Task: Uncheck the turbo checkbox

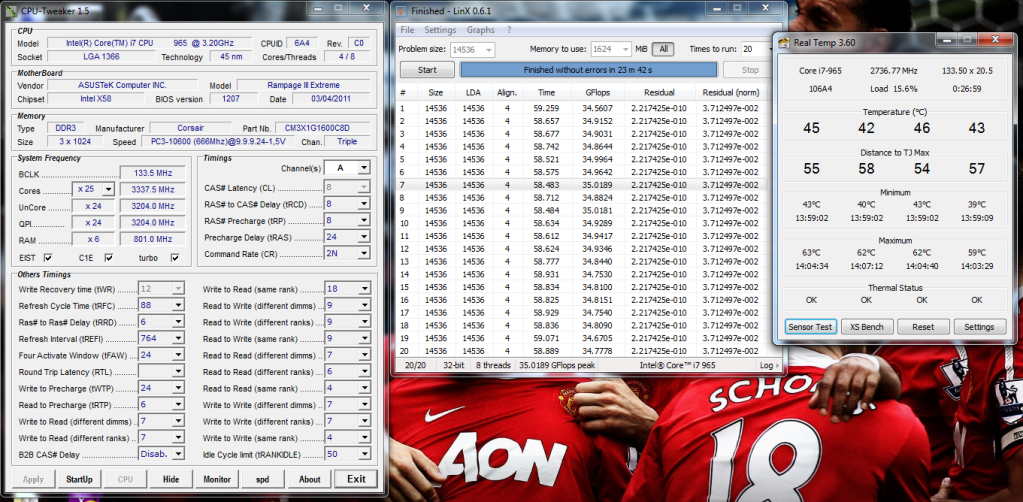Action: click(x=175, y=258)
